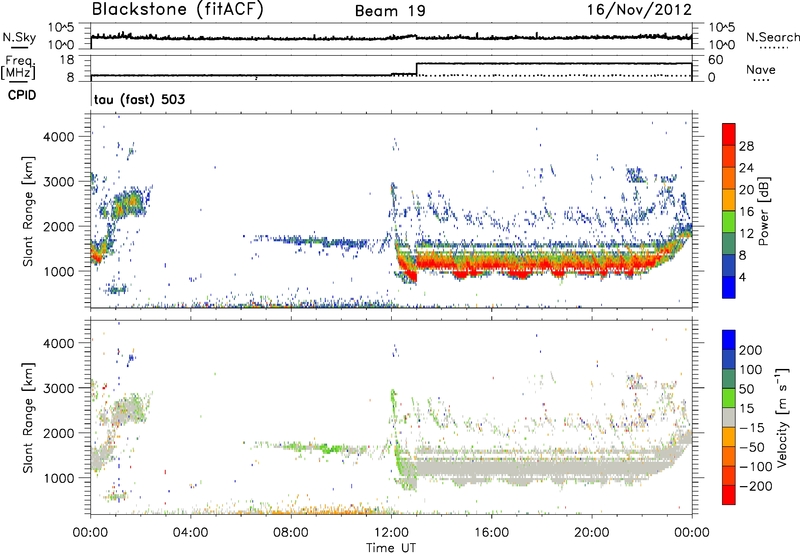
Task: Click the 'Velocity [m s-1]' color bar label
Action: coord(782,417)
